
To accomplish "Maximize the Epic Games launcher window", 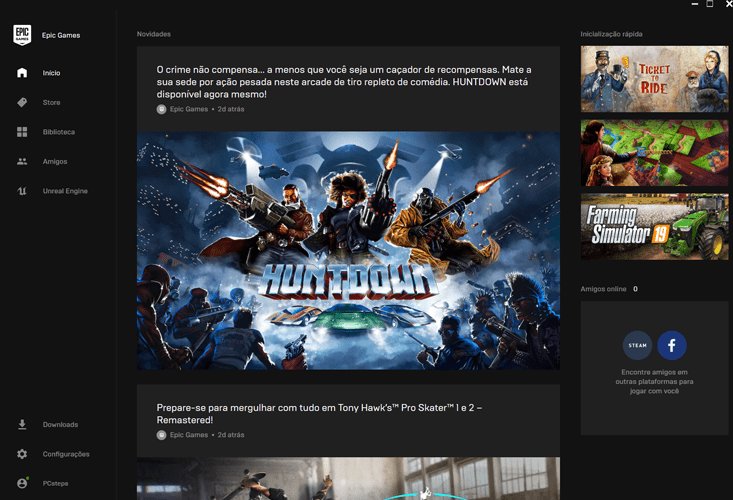I will click(710, 4).
